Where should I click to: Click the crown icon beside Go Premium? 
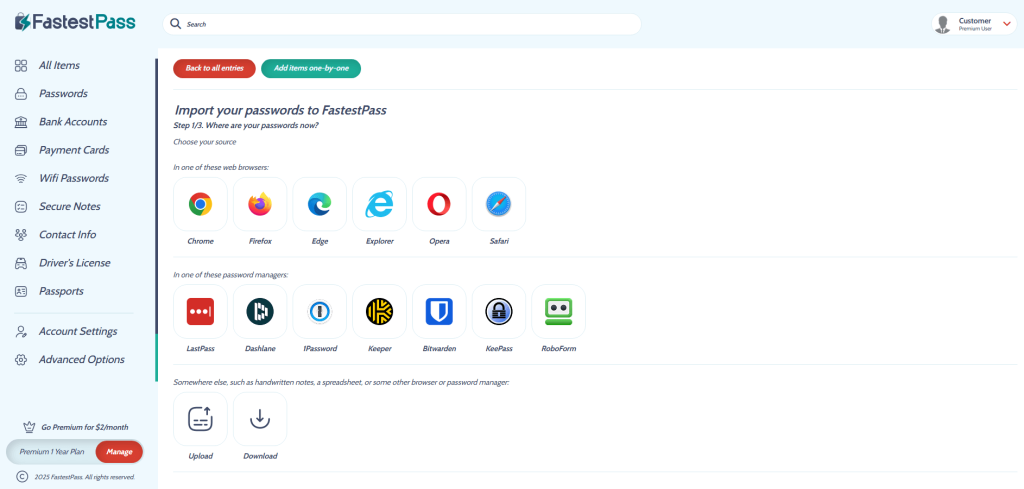29,427
